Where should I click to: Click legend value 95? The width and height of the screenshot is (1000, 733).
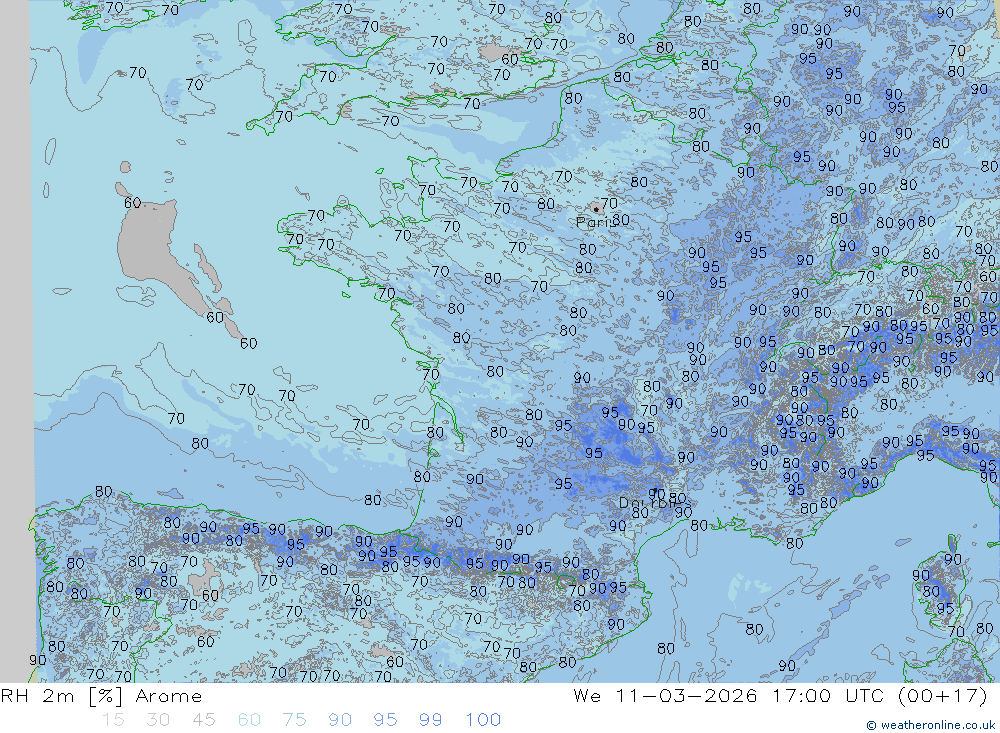tap(385, 720)
